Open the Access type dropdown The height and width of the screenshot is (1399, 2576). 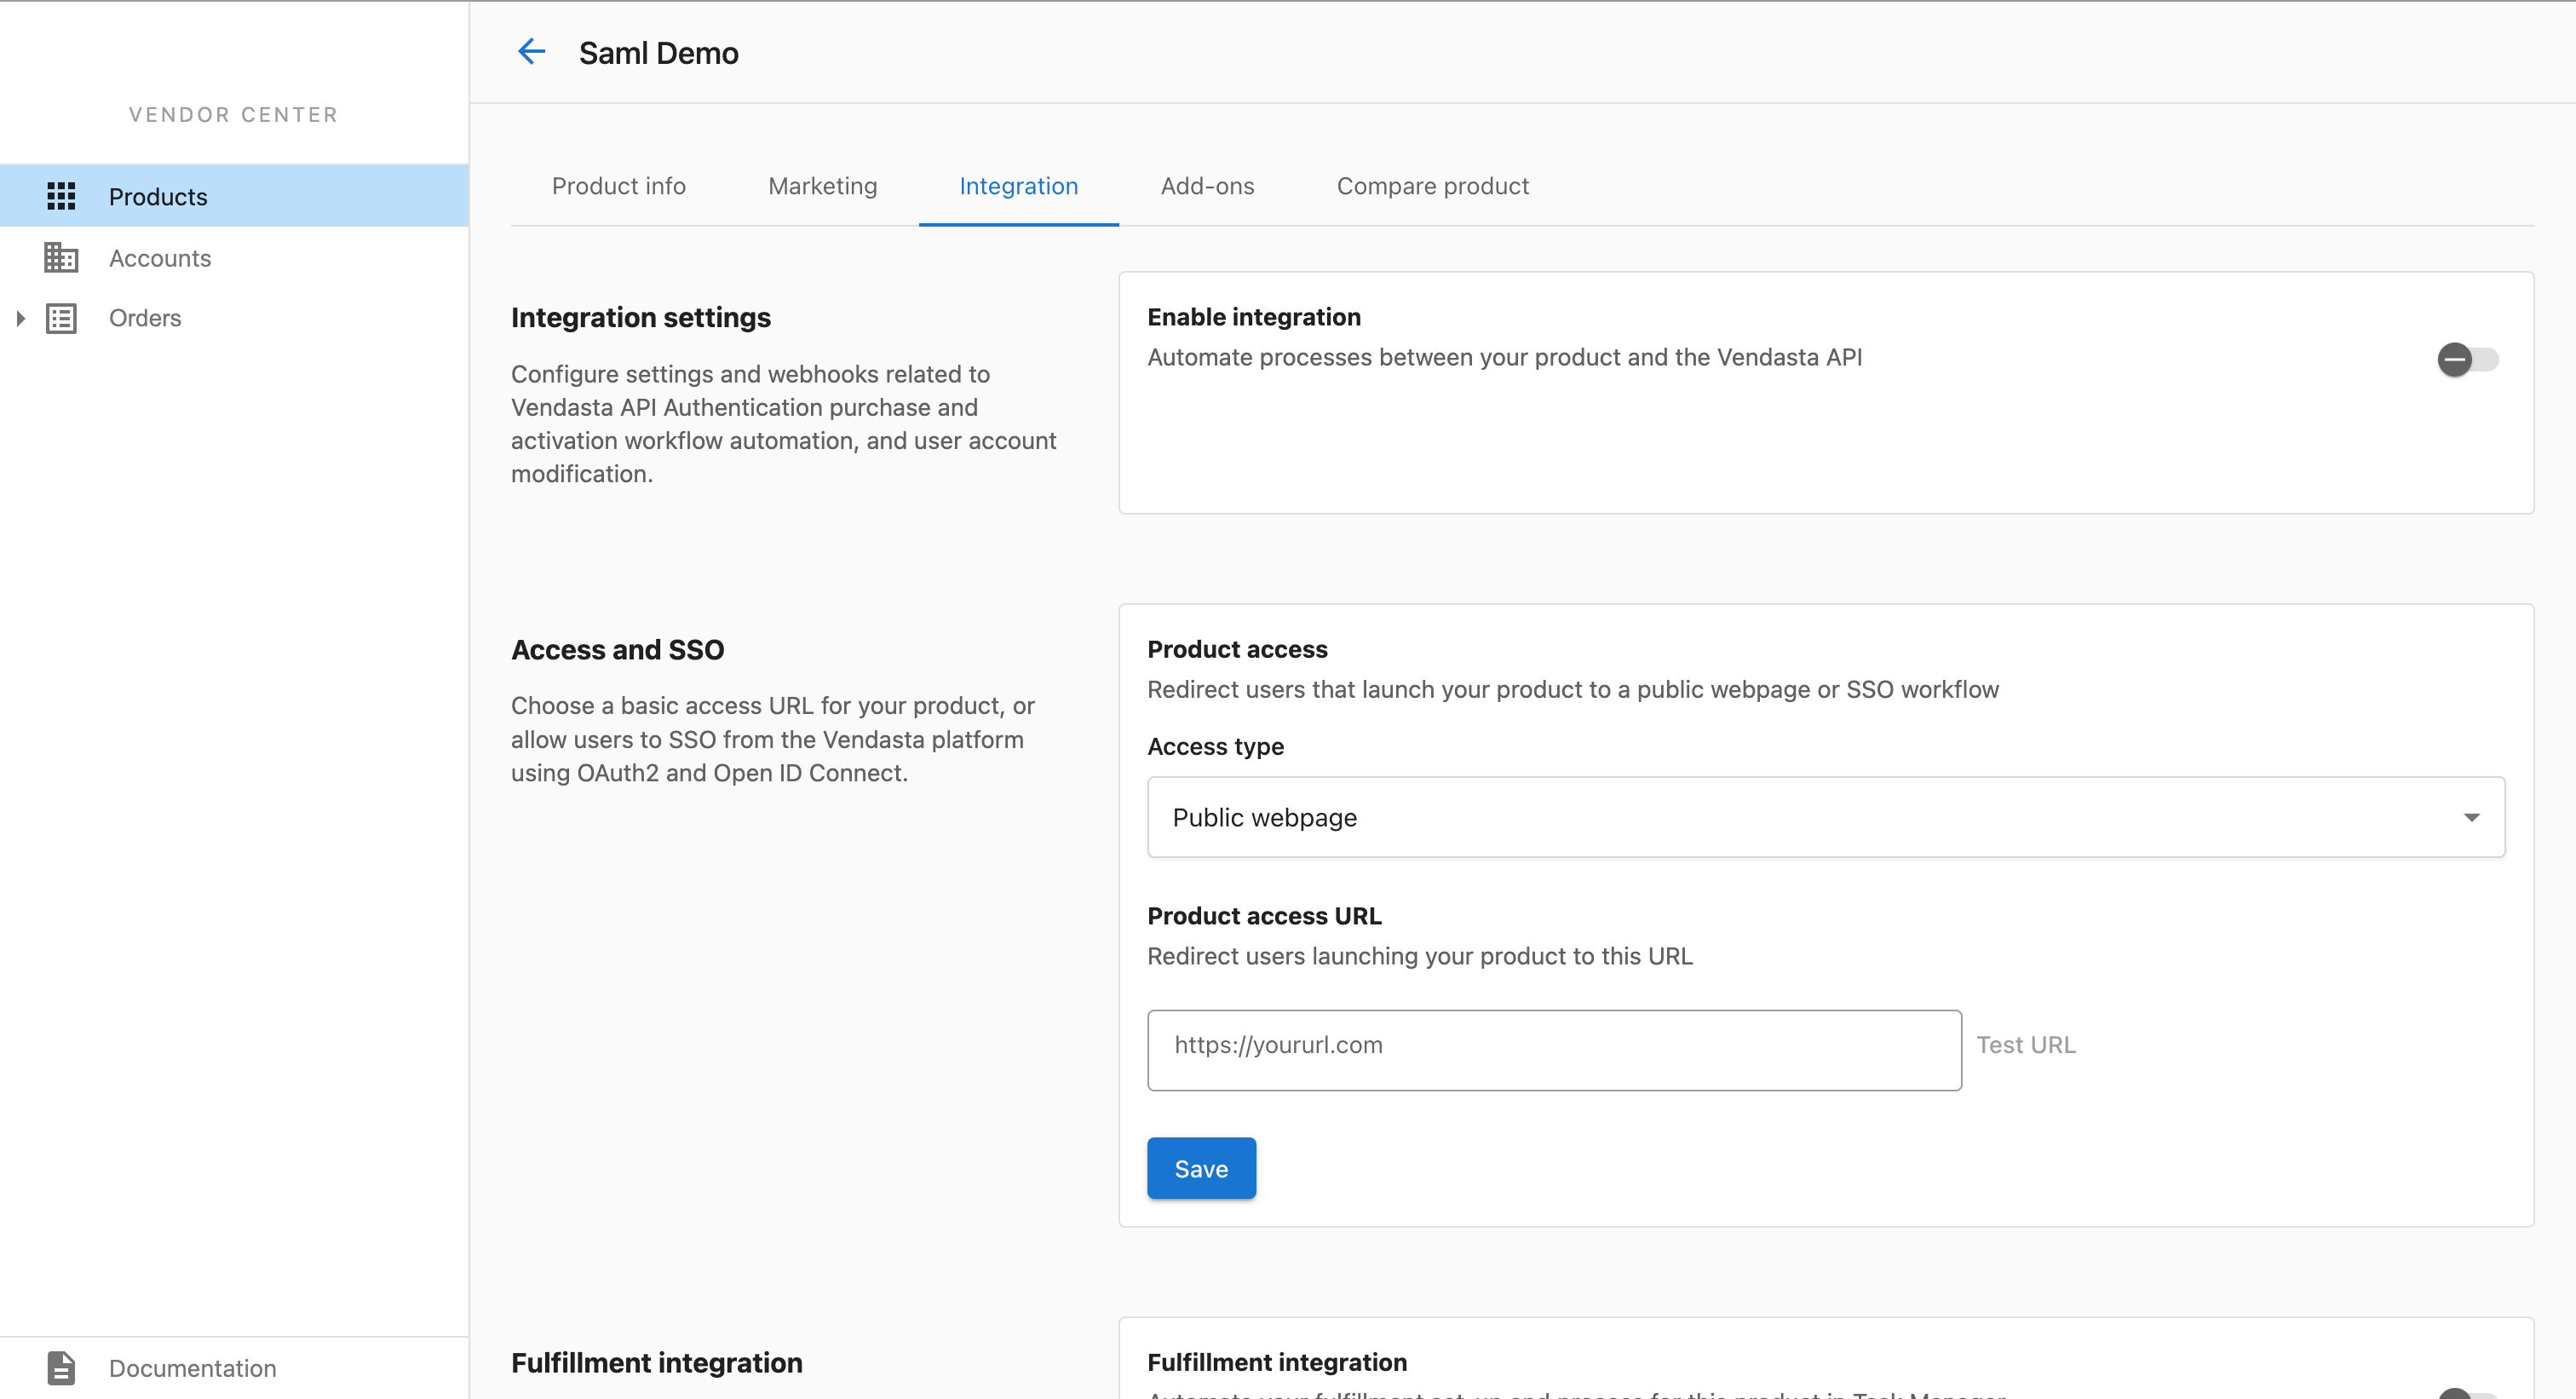[x=1825, y=817]
